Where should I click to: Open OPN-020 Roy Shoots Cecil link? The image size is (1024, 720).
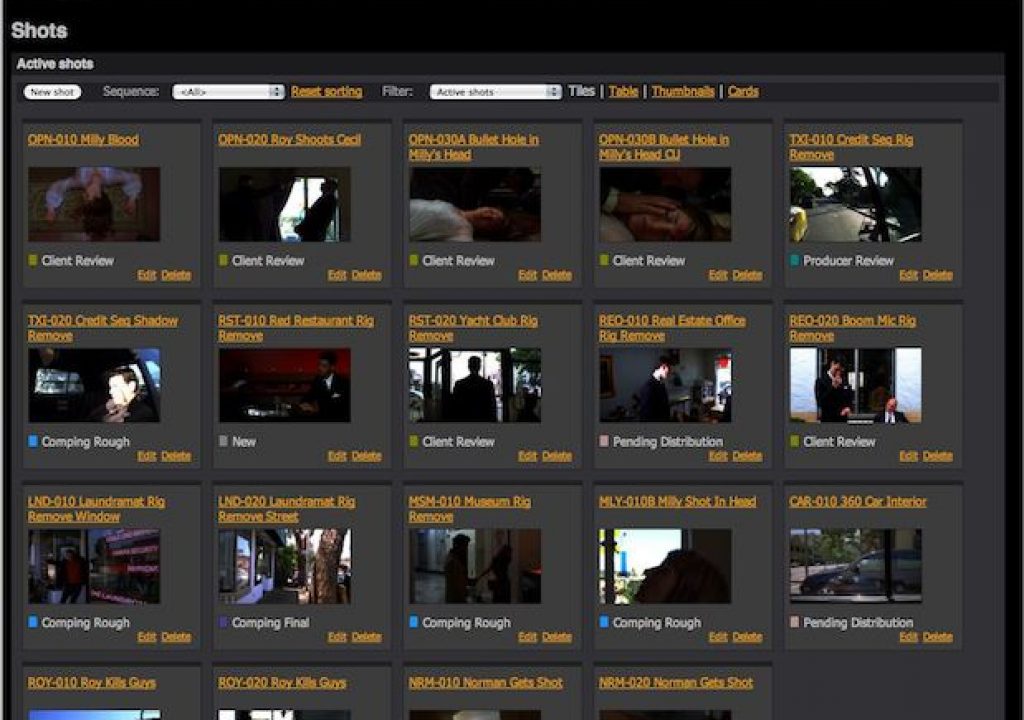(x=289, y=139)
